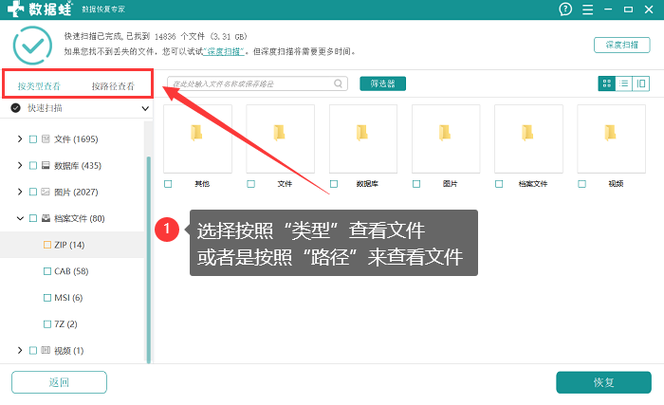Click the 返回 back button
The image size is (664, 405).
pos(59,382)
